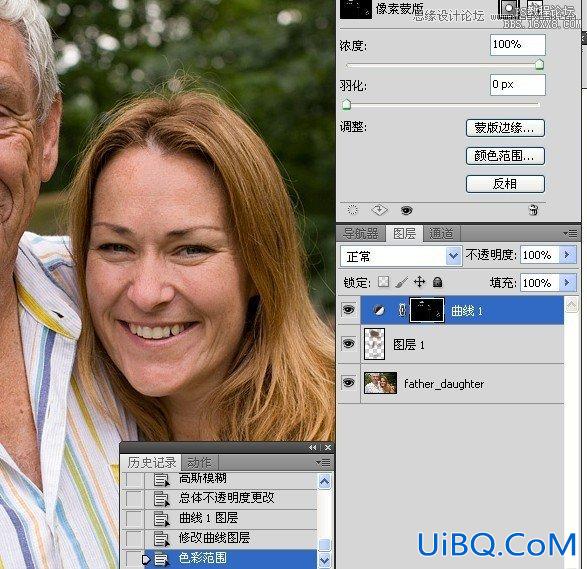
Task: Click the 颜色范围 color range button
Action: (x=505, y=156)
